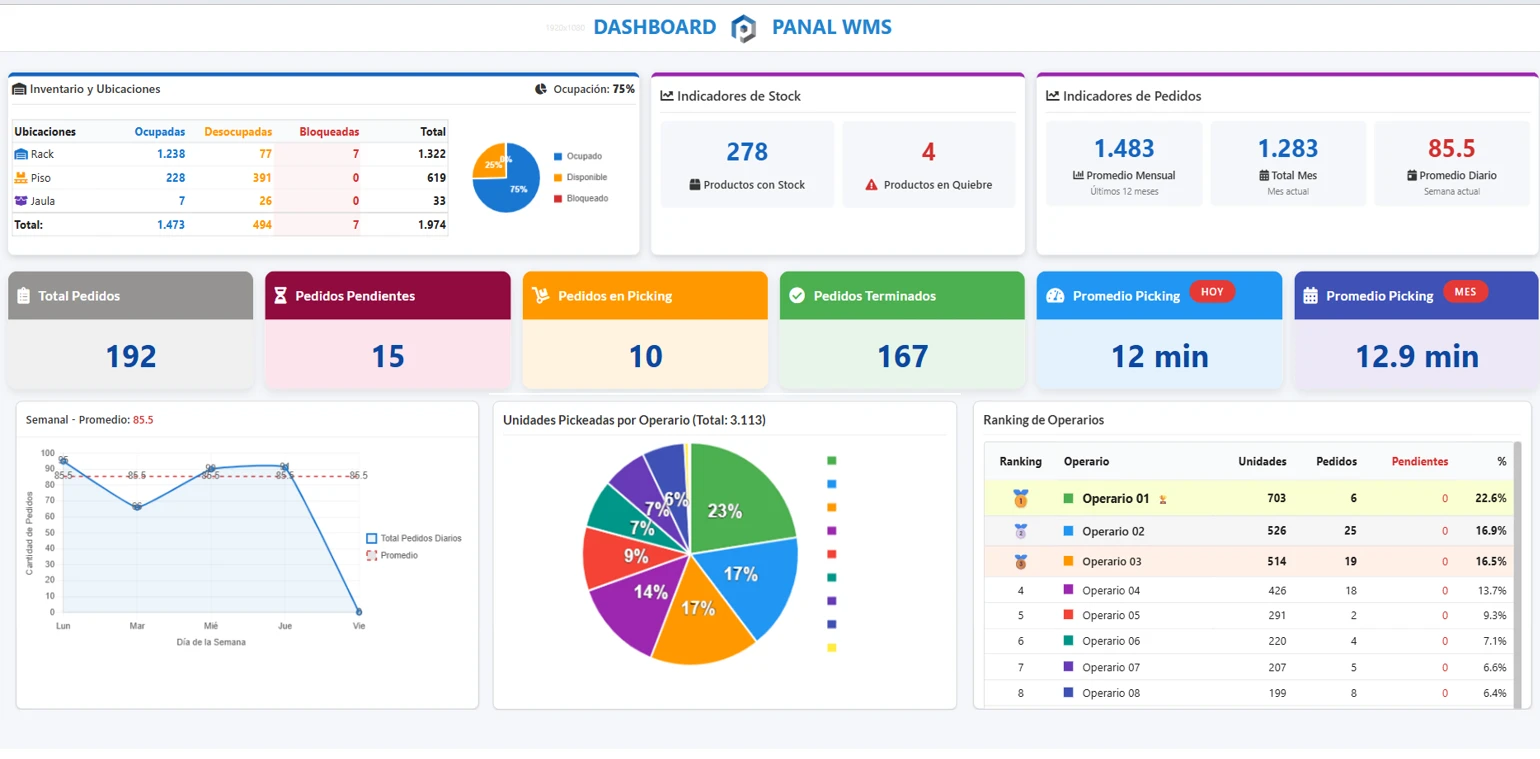Click the clipboard icon on Total Pedidos
The height and width of the screenshot is (759, 1540).
(x=24, y=296)
